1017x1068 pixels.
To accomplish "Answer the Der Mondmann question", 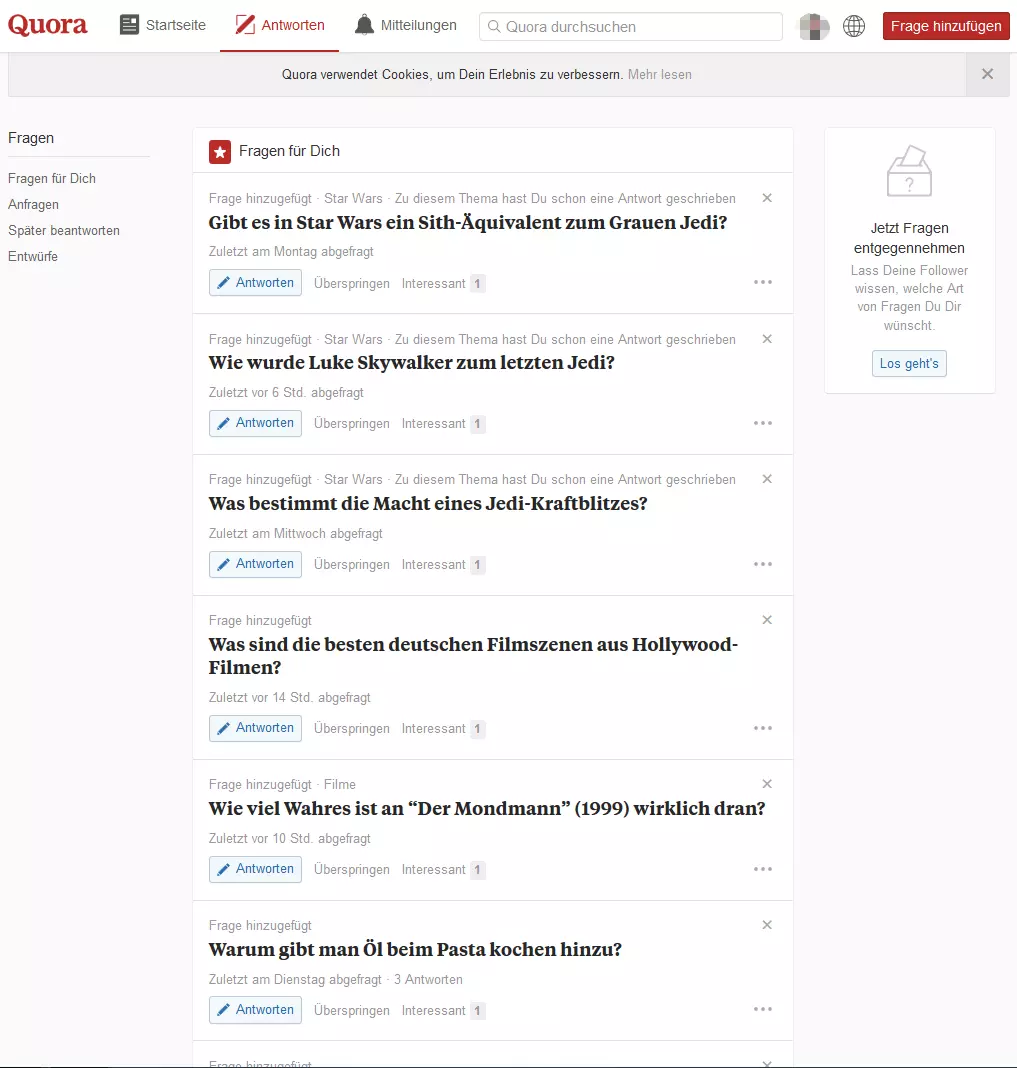I will point(255,869).
